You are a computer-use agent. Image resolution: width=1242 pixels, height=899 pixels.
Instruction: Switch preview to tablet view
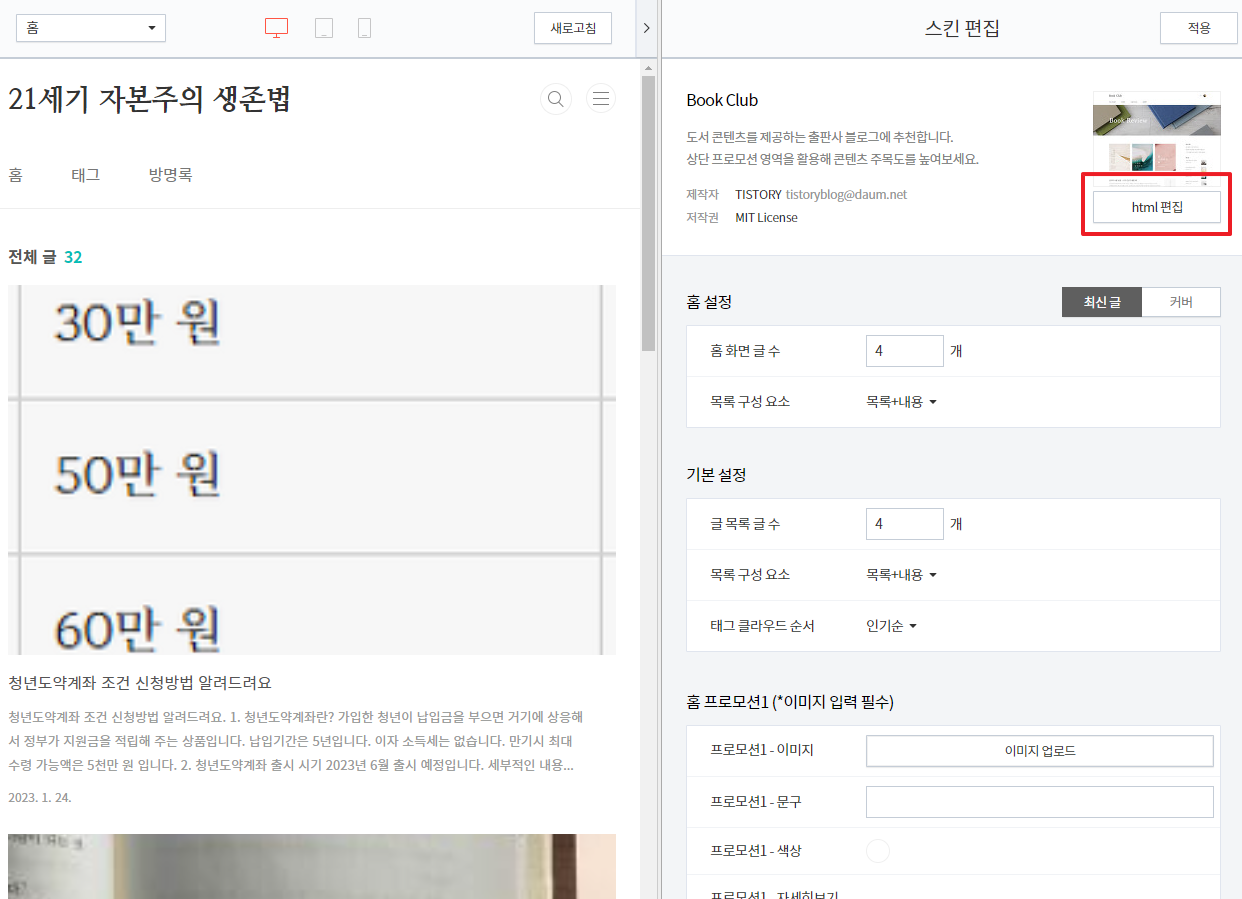(x=324, y=28)
